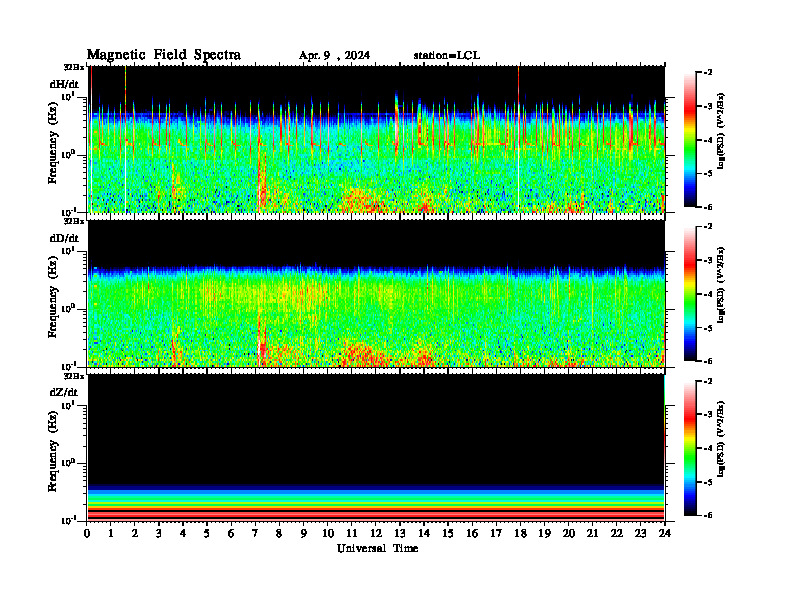The width and height of the screenshot is (792, 612).
Task: Click the 32Hz label atop dD/dt panel
Action: click(74, 221)
